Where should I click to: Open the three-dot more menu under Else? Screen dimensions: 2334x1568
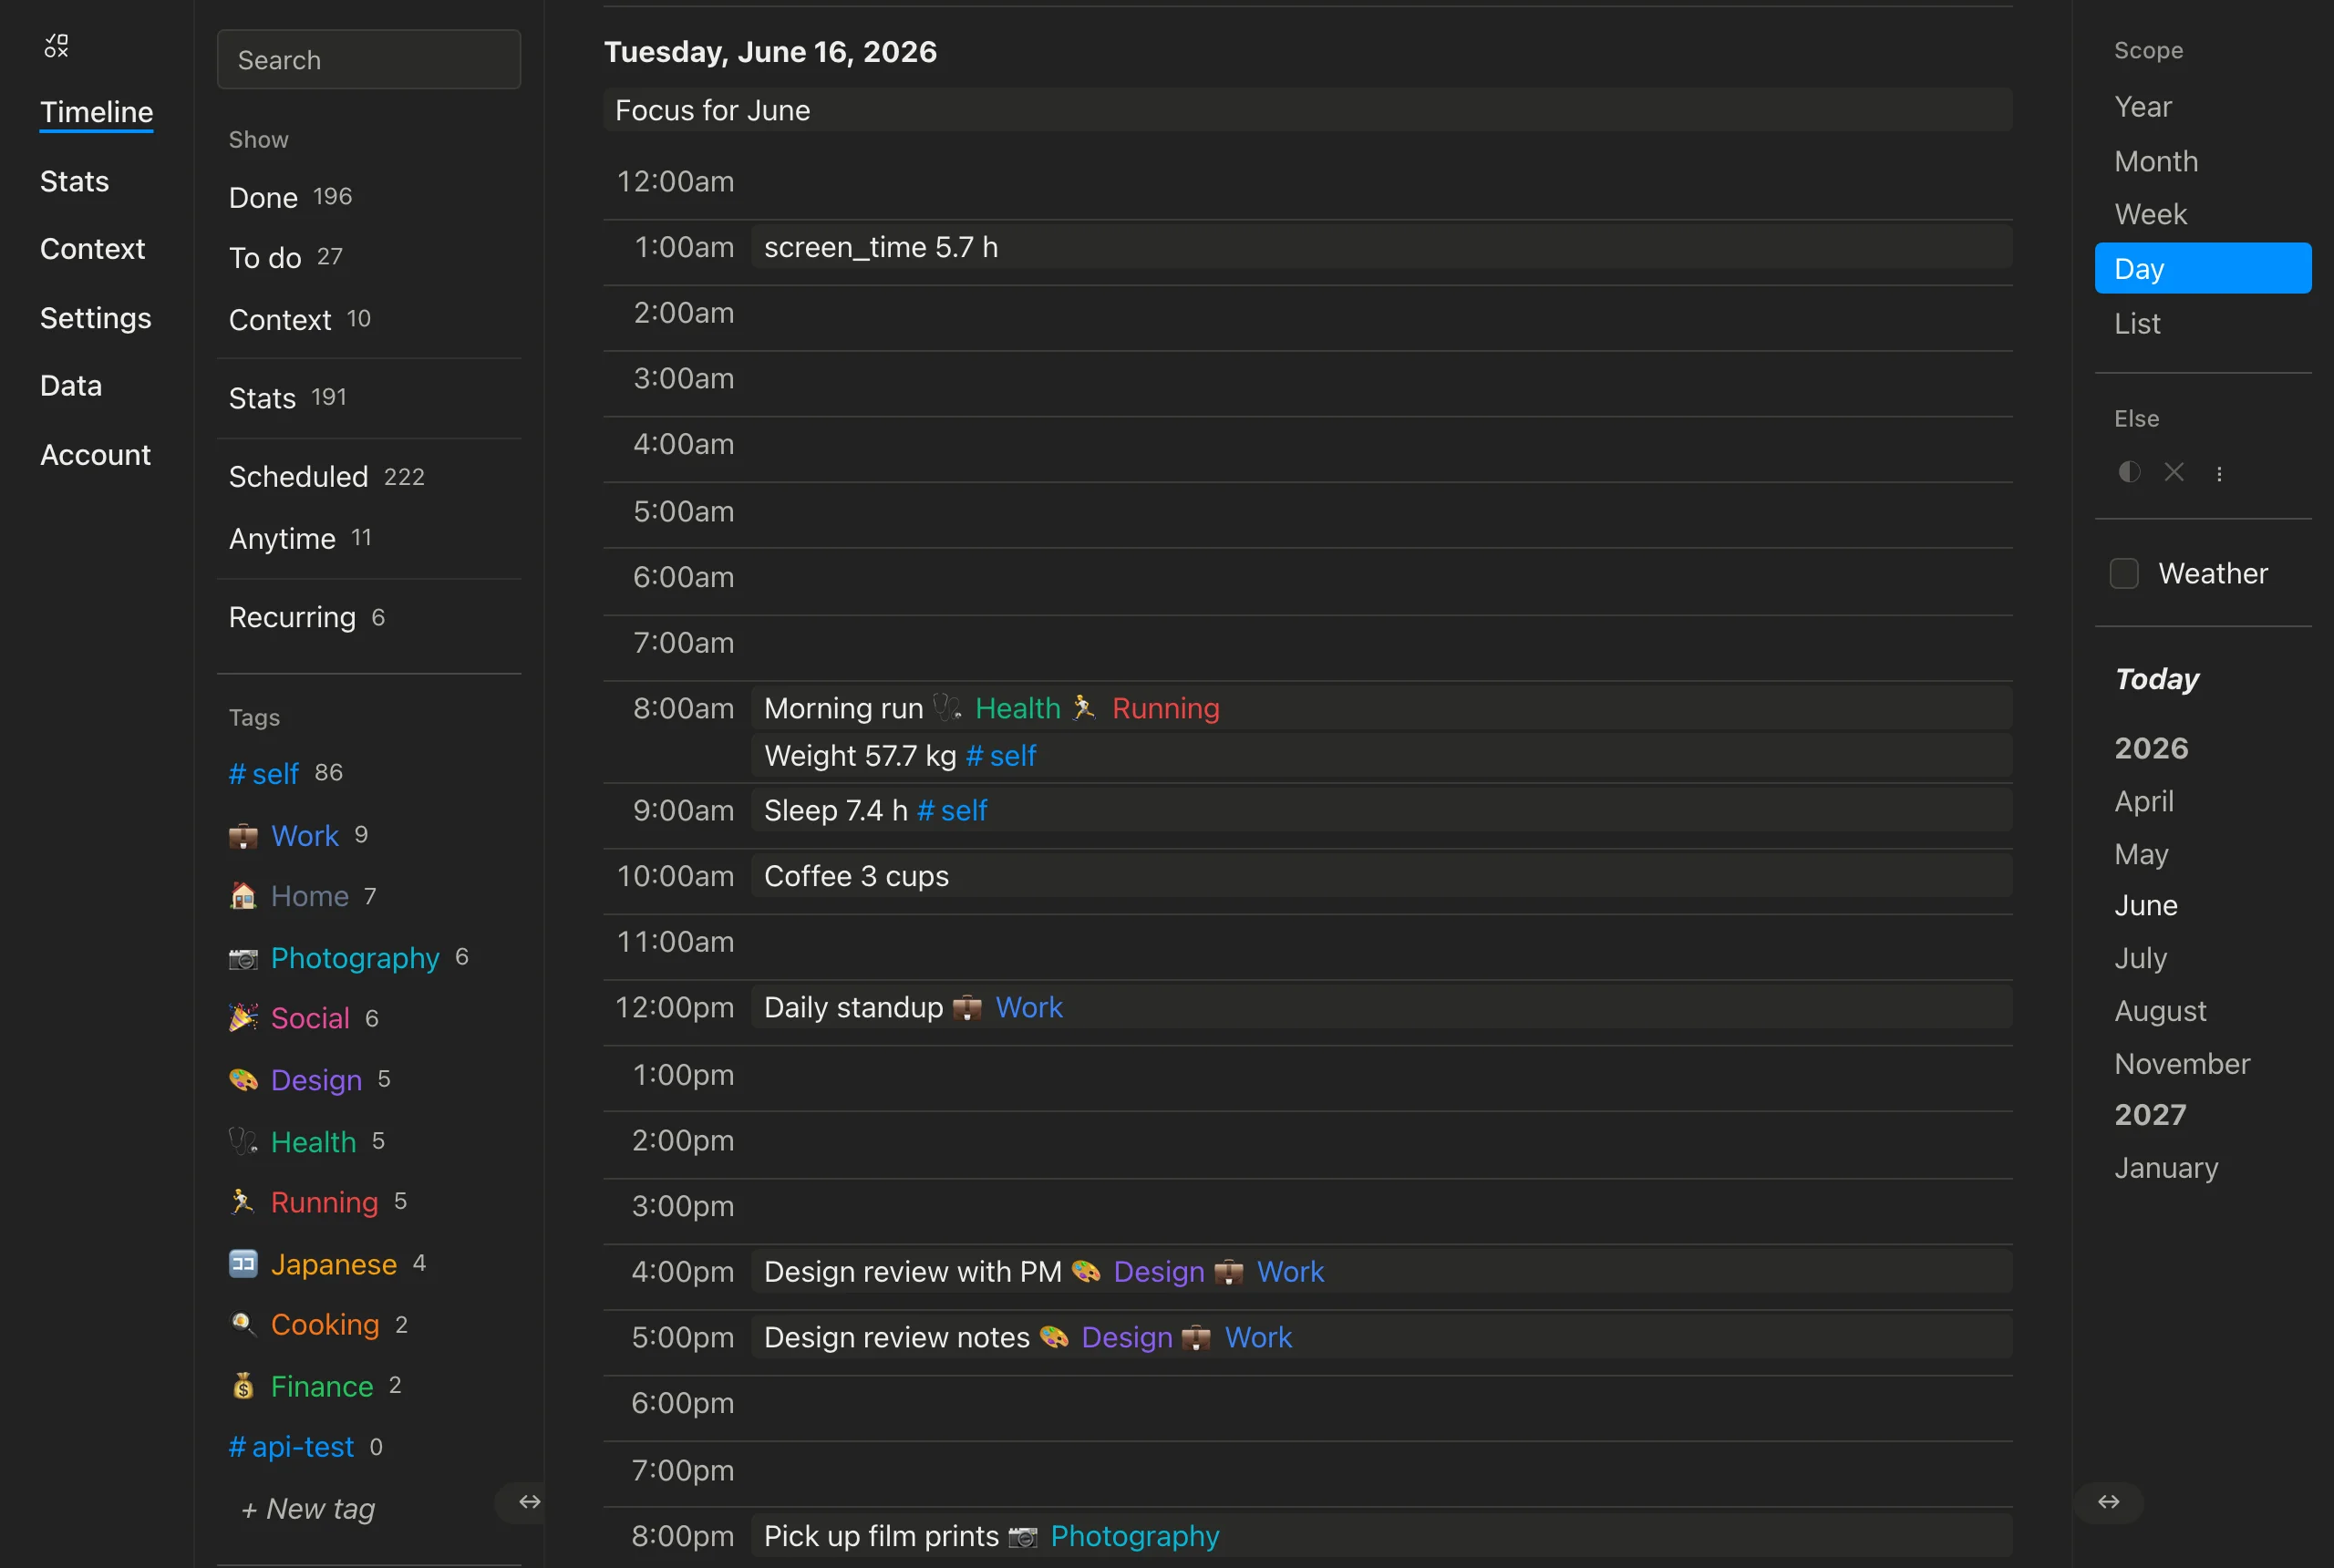pos(2219,474)
